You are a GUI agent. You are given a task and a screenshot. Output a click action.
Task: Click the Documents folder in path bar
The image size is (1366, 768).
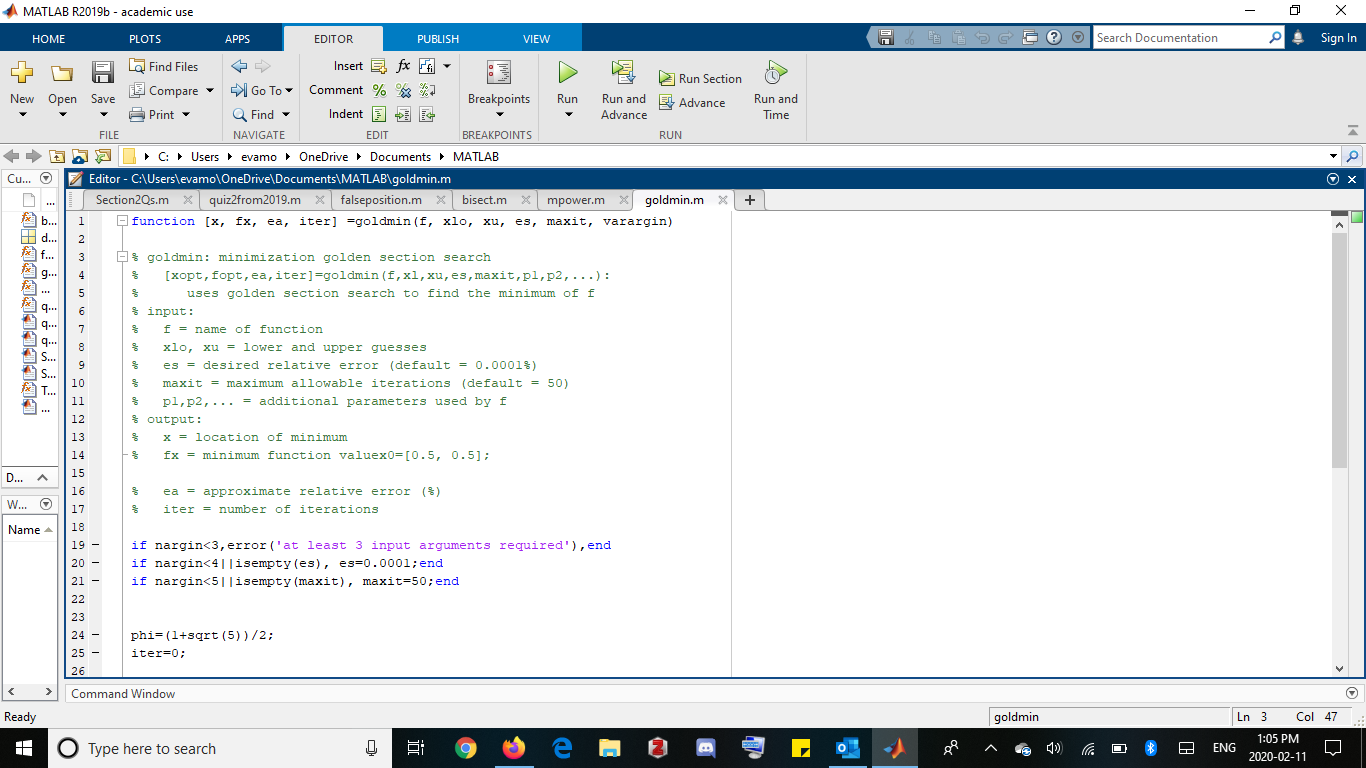click(400, 156)
